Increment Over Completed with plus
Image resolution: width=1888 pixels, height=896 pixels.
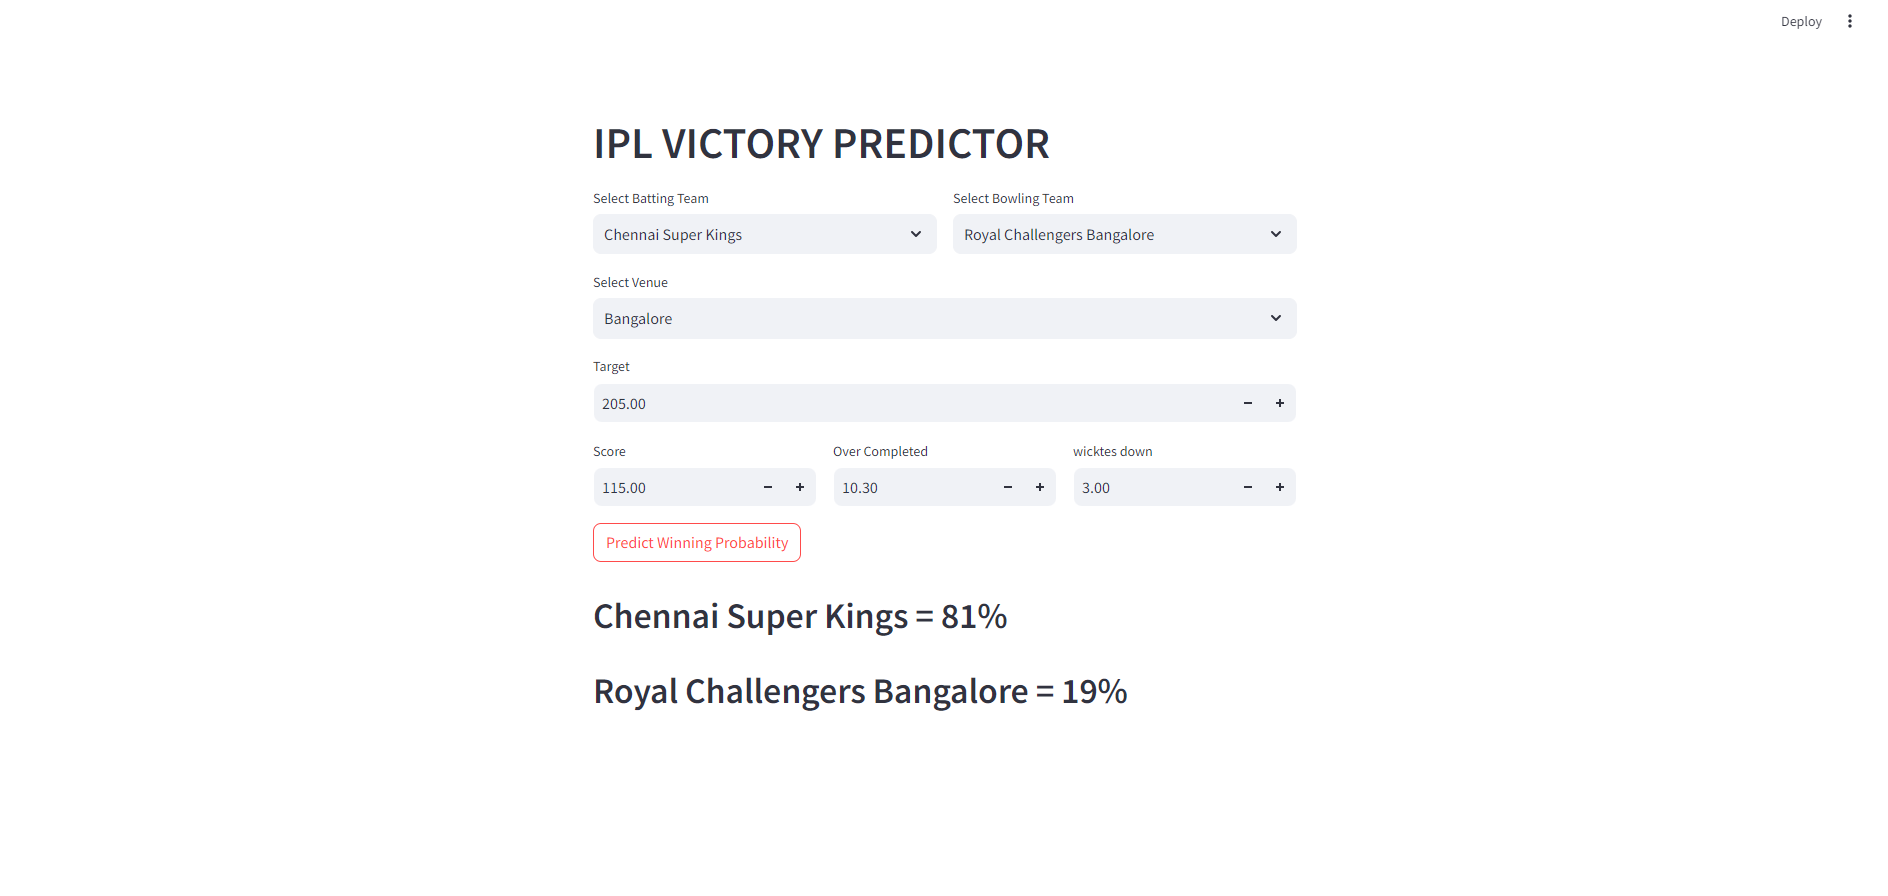[x=1039, y=487]
